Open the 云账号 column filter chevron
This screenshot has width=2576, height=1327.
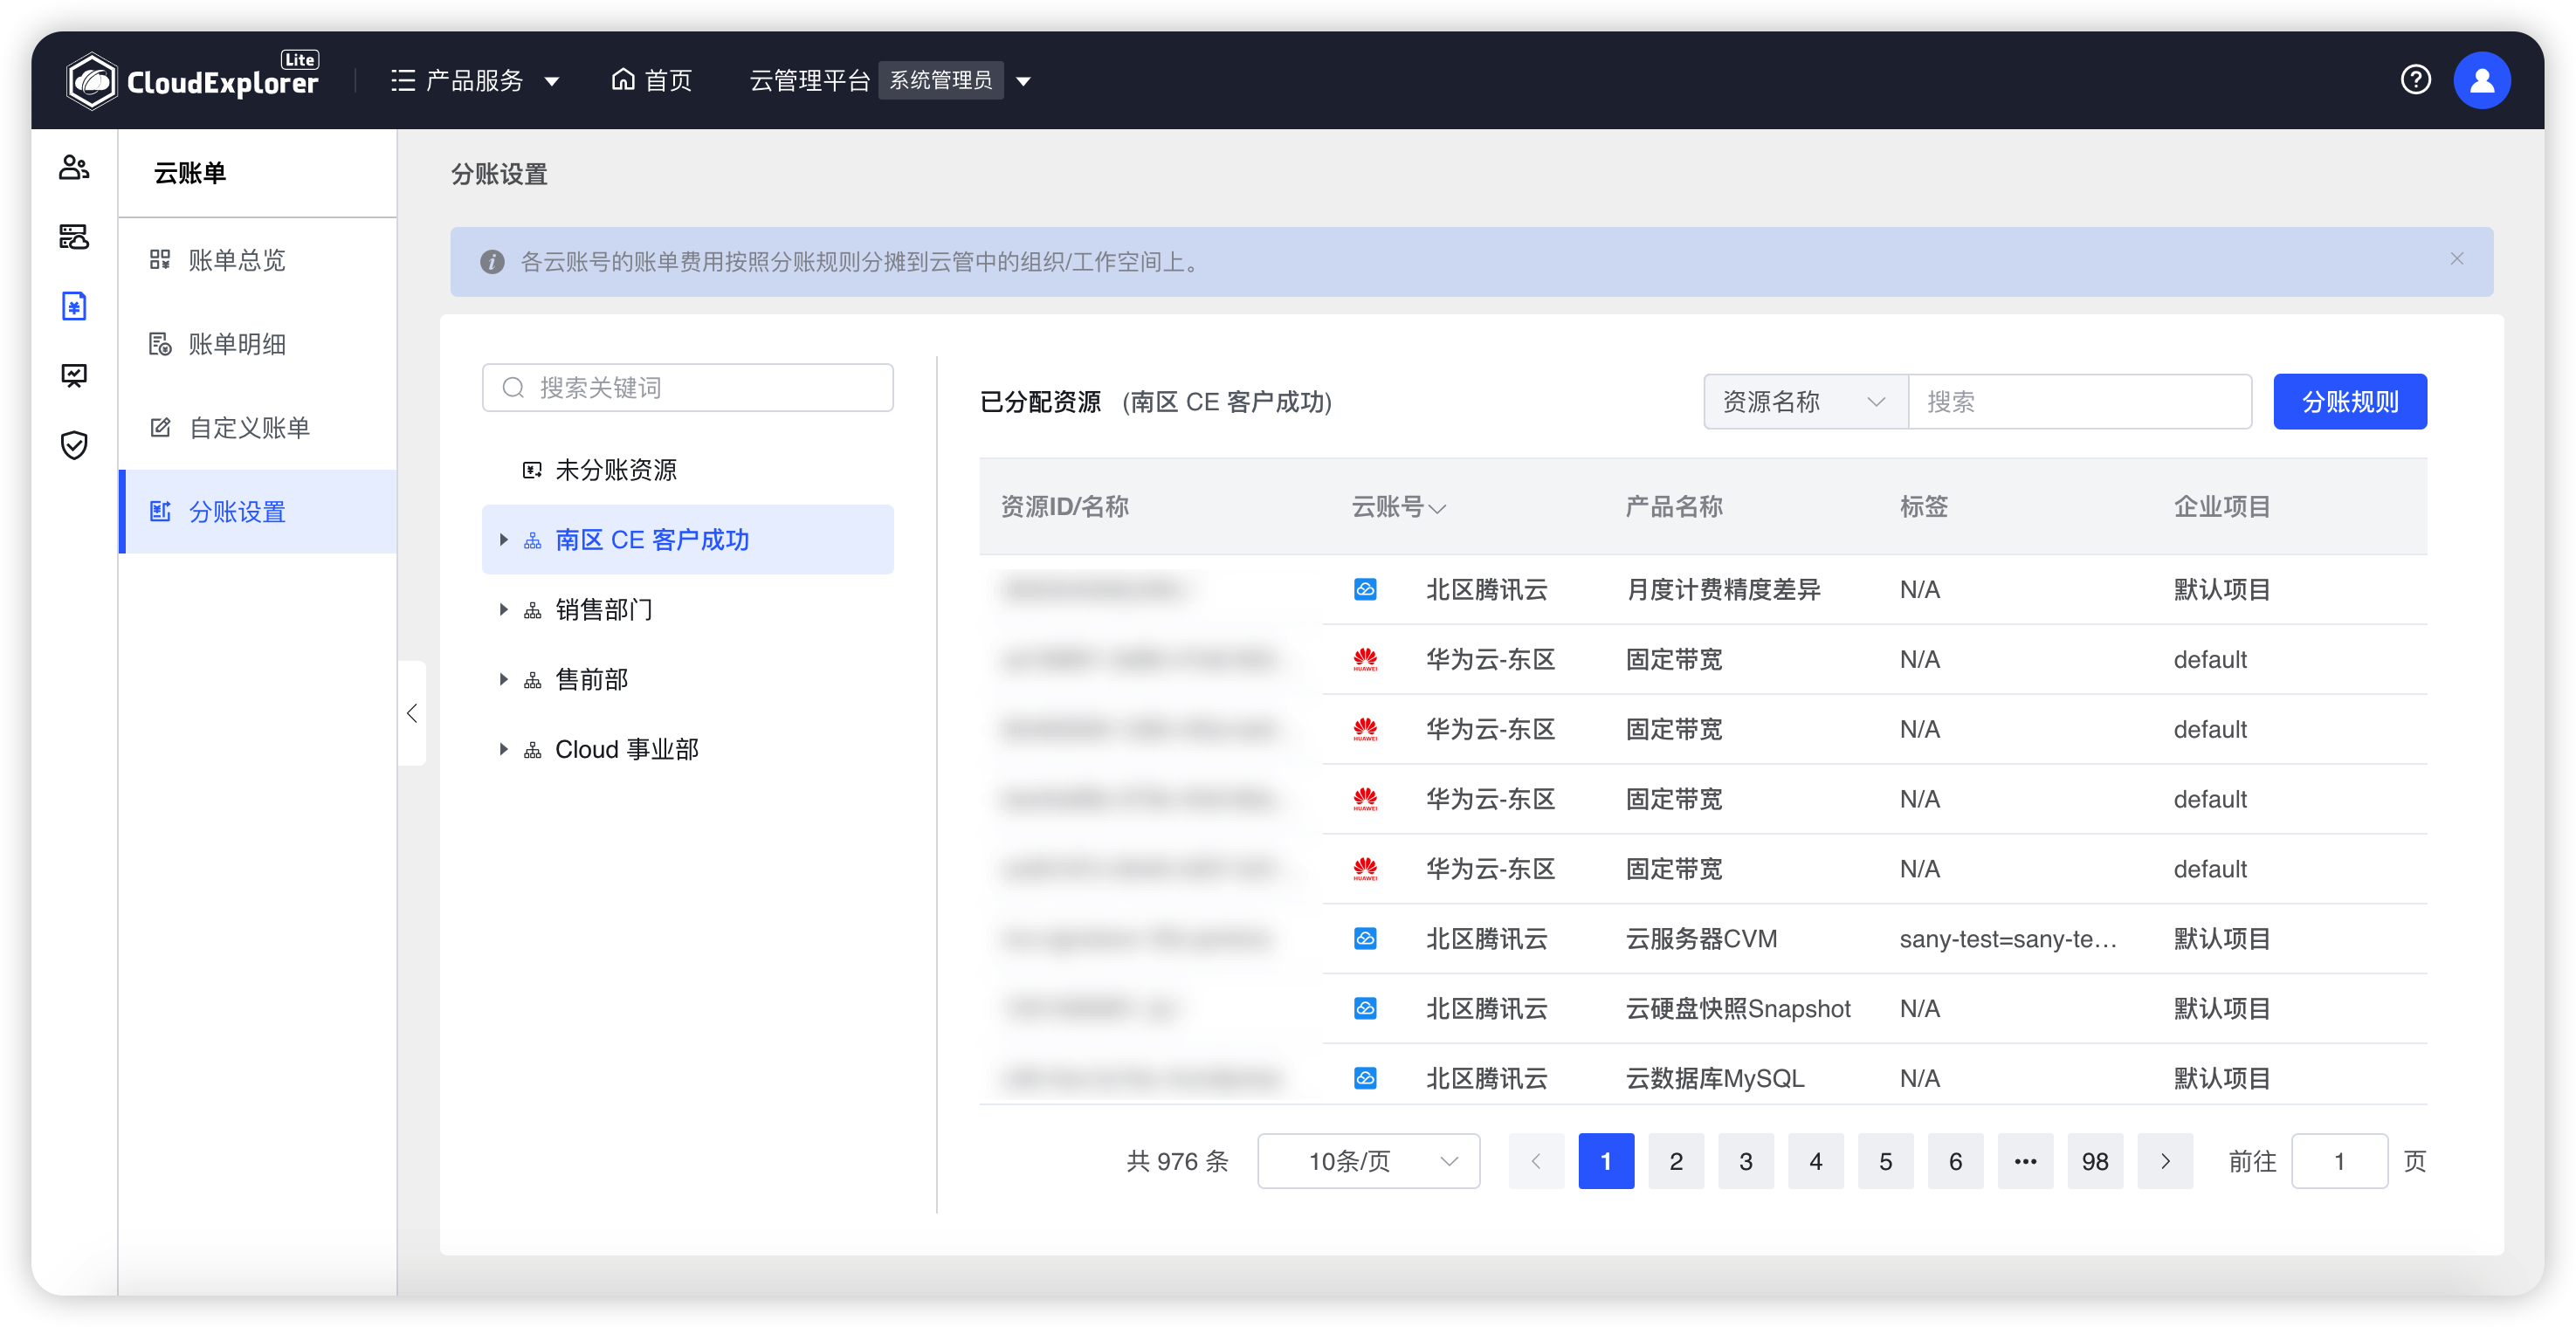[x=1437, y=509]
